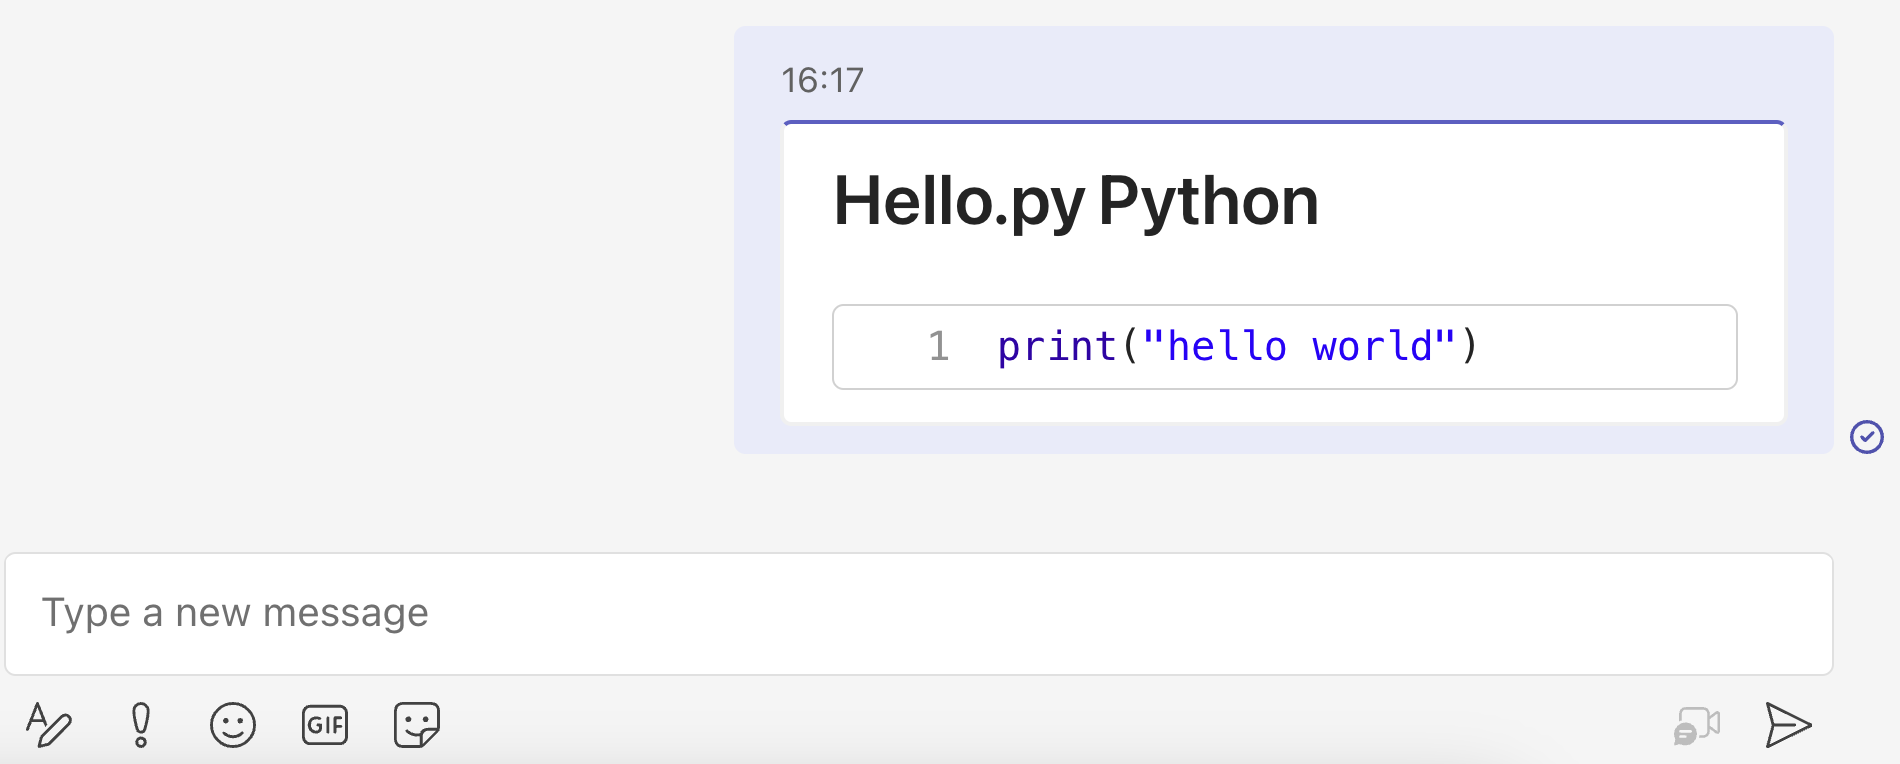Click the word Python in snippet heading
This screenshot has height=764, width=1900.
[1209, 201]
